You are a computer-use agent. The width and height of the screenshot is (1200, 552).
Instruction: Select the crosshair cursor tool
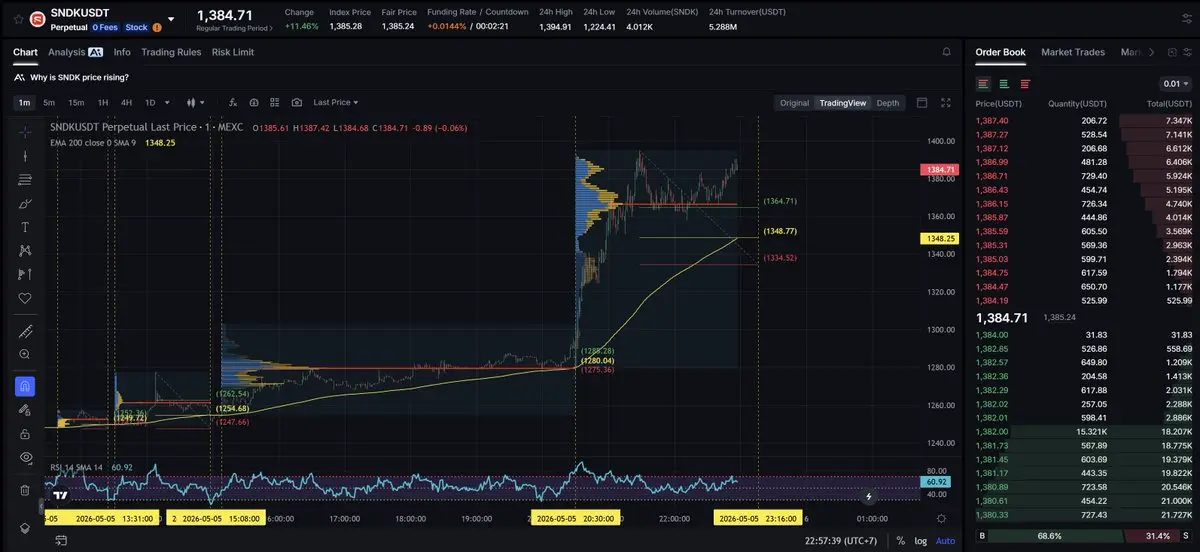point(25,132)
